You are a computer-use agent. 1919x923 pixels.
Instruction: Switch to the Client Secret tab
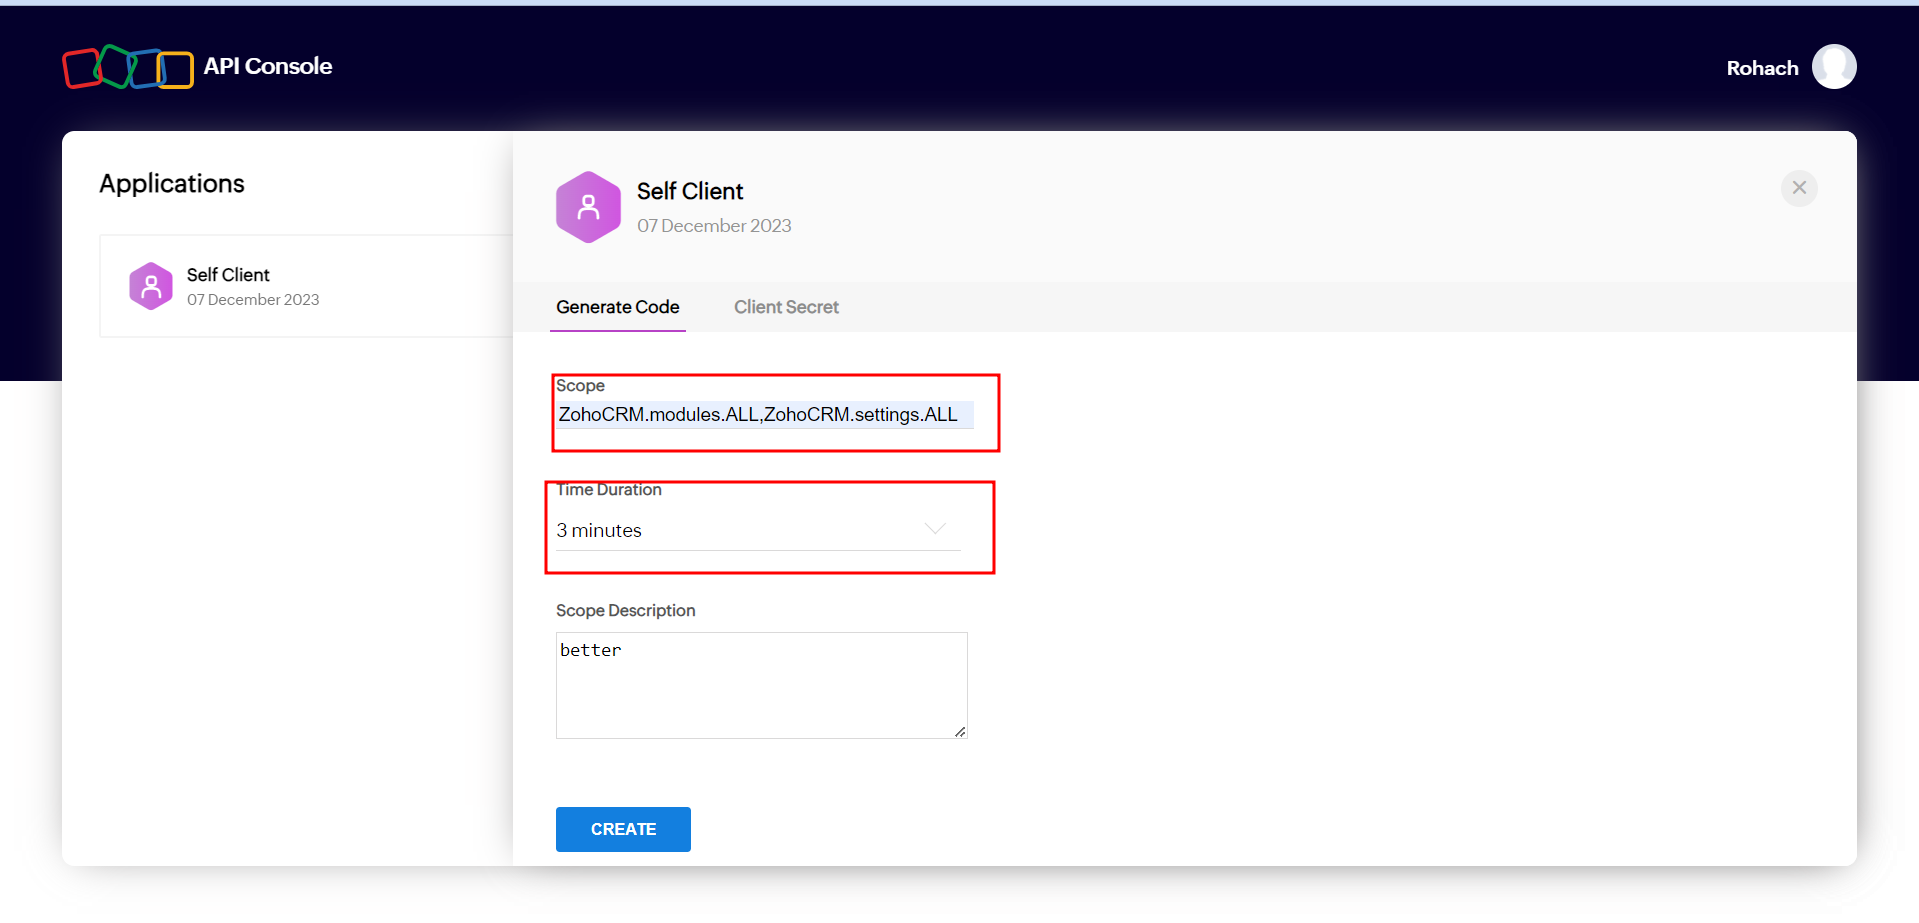tap(786, 307)
